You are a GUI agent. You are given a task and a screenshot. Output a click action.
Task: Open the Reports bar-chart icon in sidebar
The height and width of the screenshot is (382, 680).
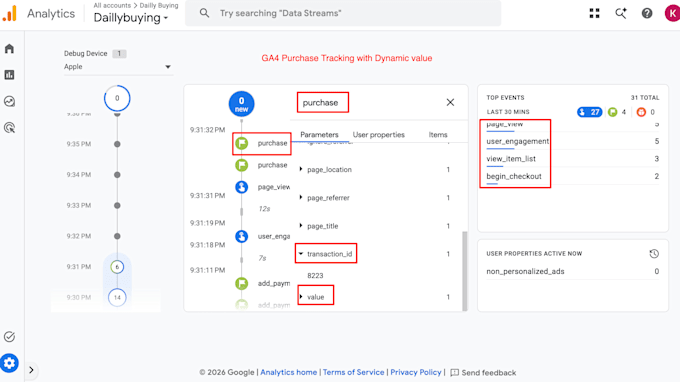click(x=10, y=75)
